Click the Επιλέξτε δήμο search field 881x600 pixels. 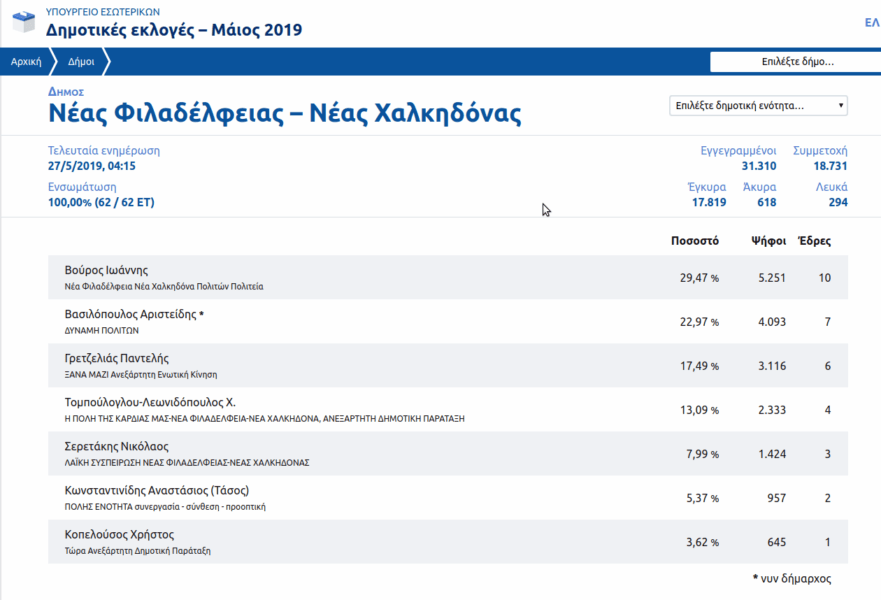[x=790, y=62]
